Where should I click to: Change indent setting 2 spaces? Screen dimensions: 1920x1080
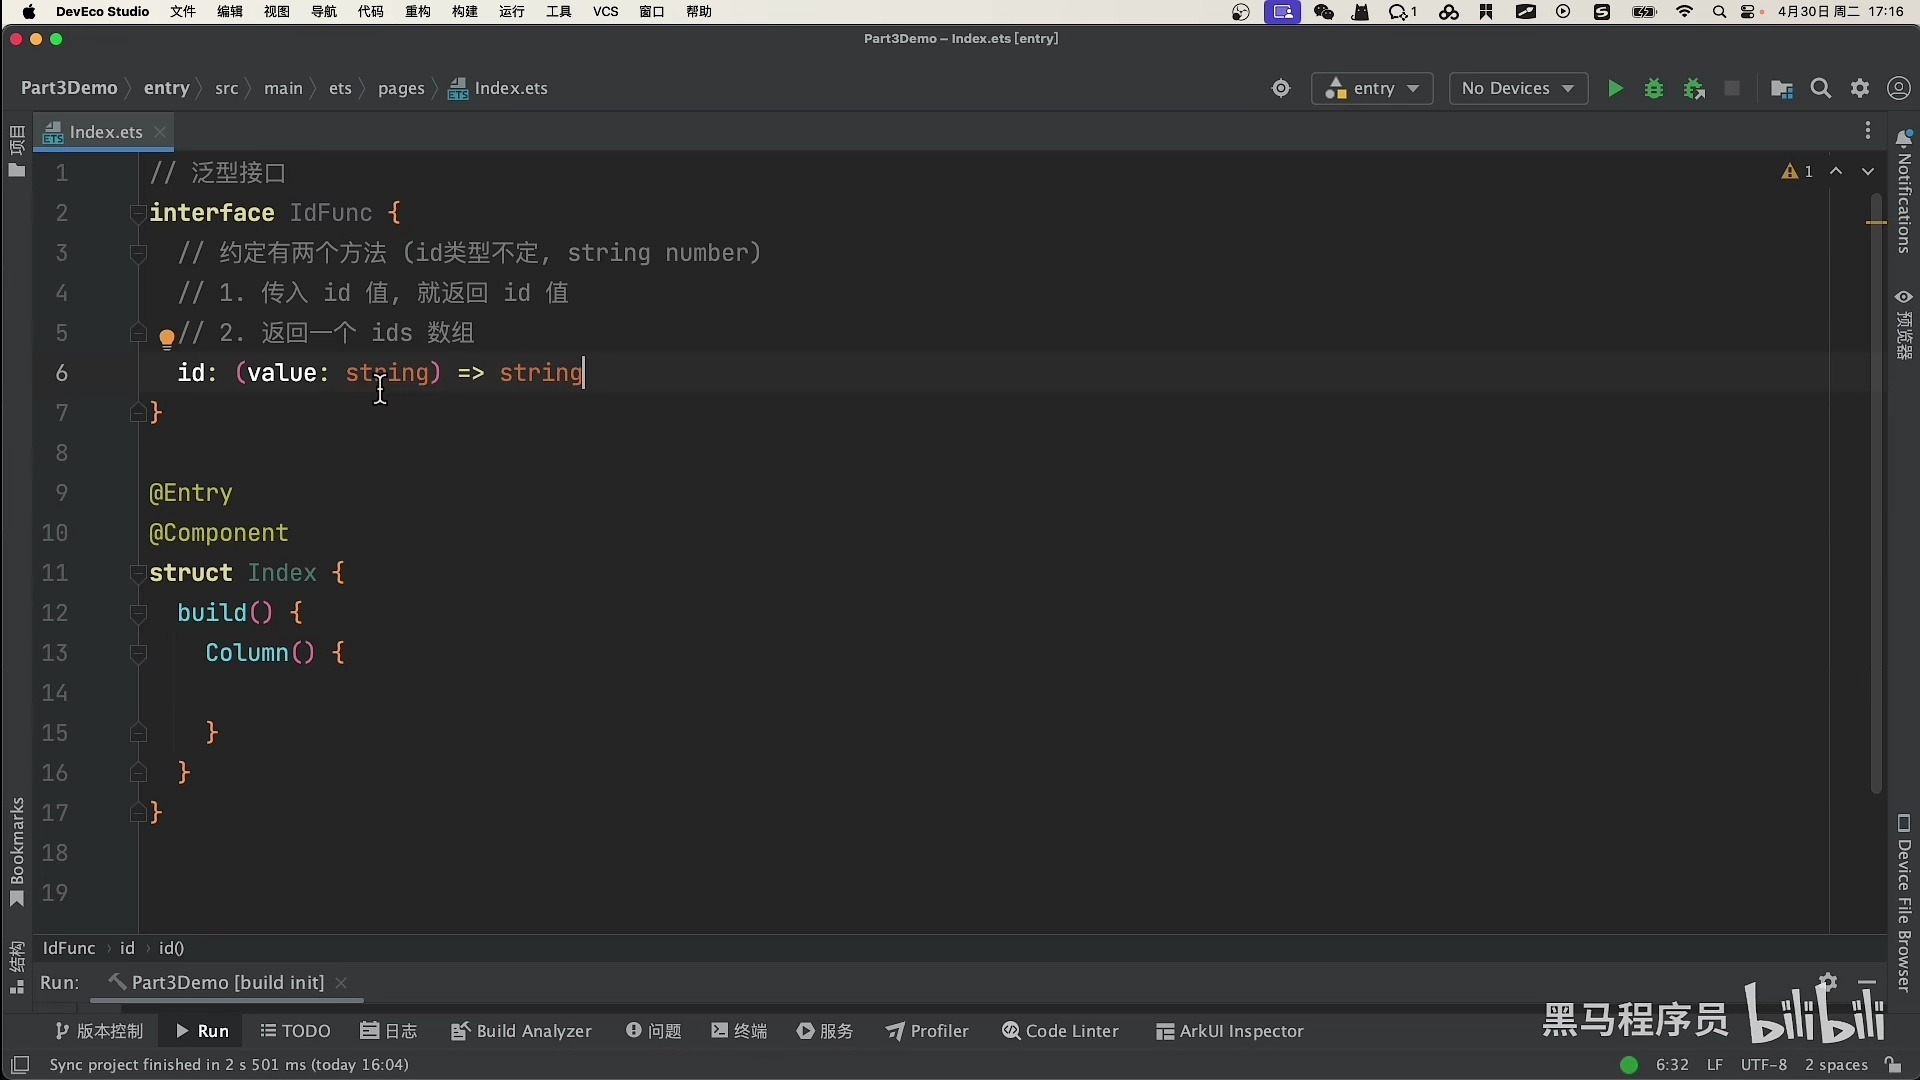[1836, 1065]
